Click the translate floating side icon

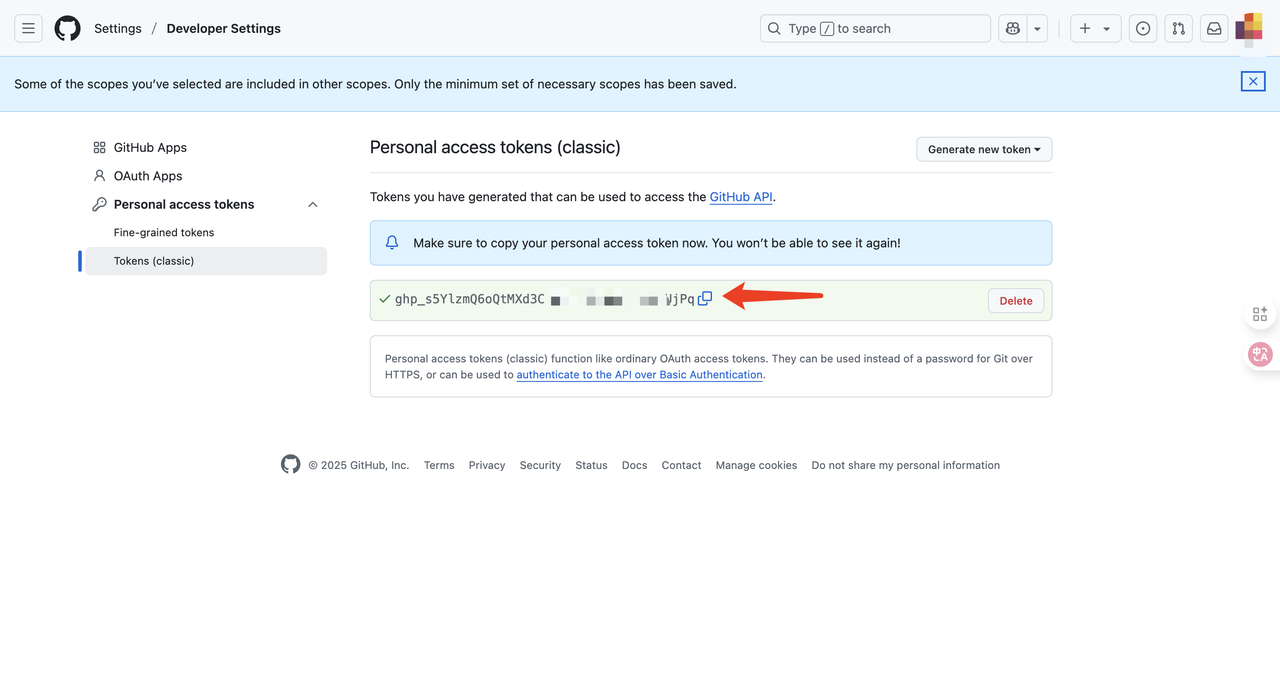[x=1260, y=354]
